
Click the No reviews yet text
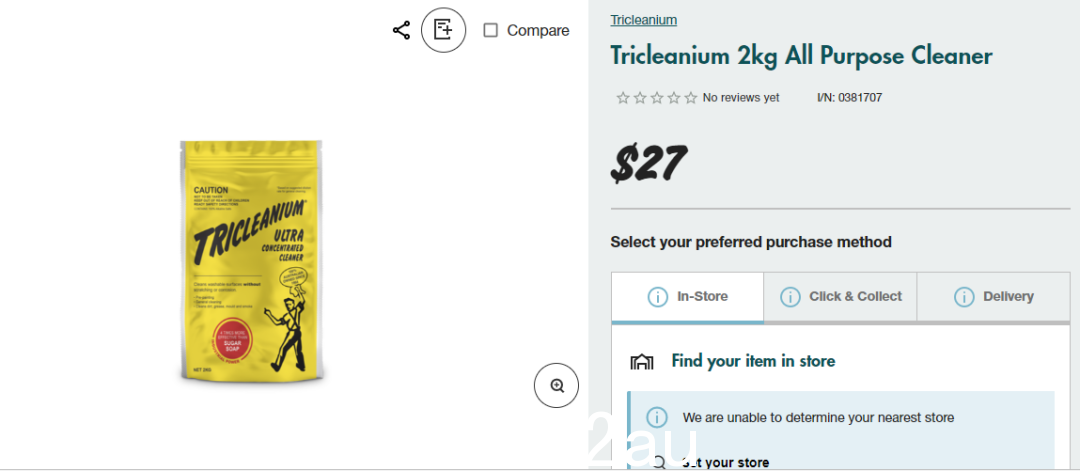point(741,98)
